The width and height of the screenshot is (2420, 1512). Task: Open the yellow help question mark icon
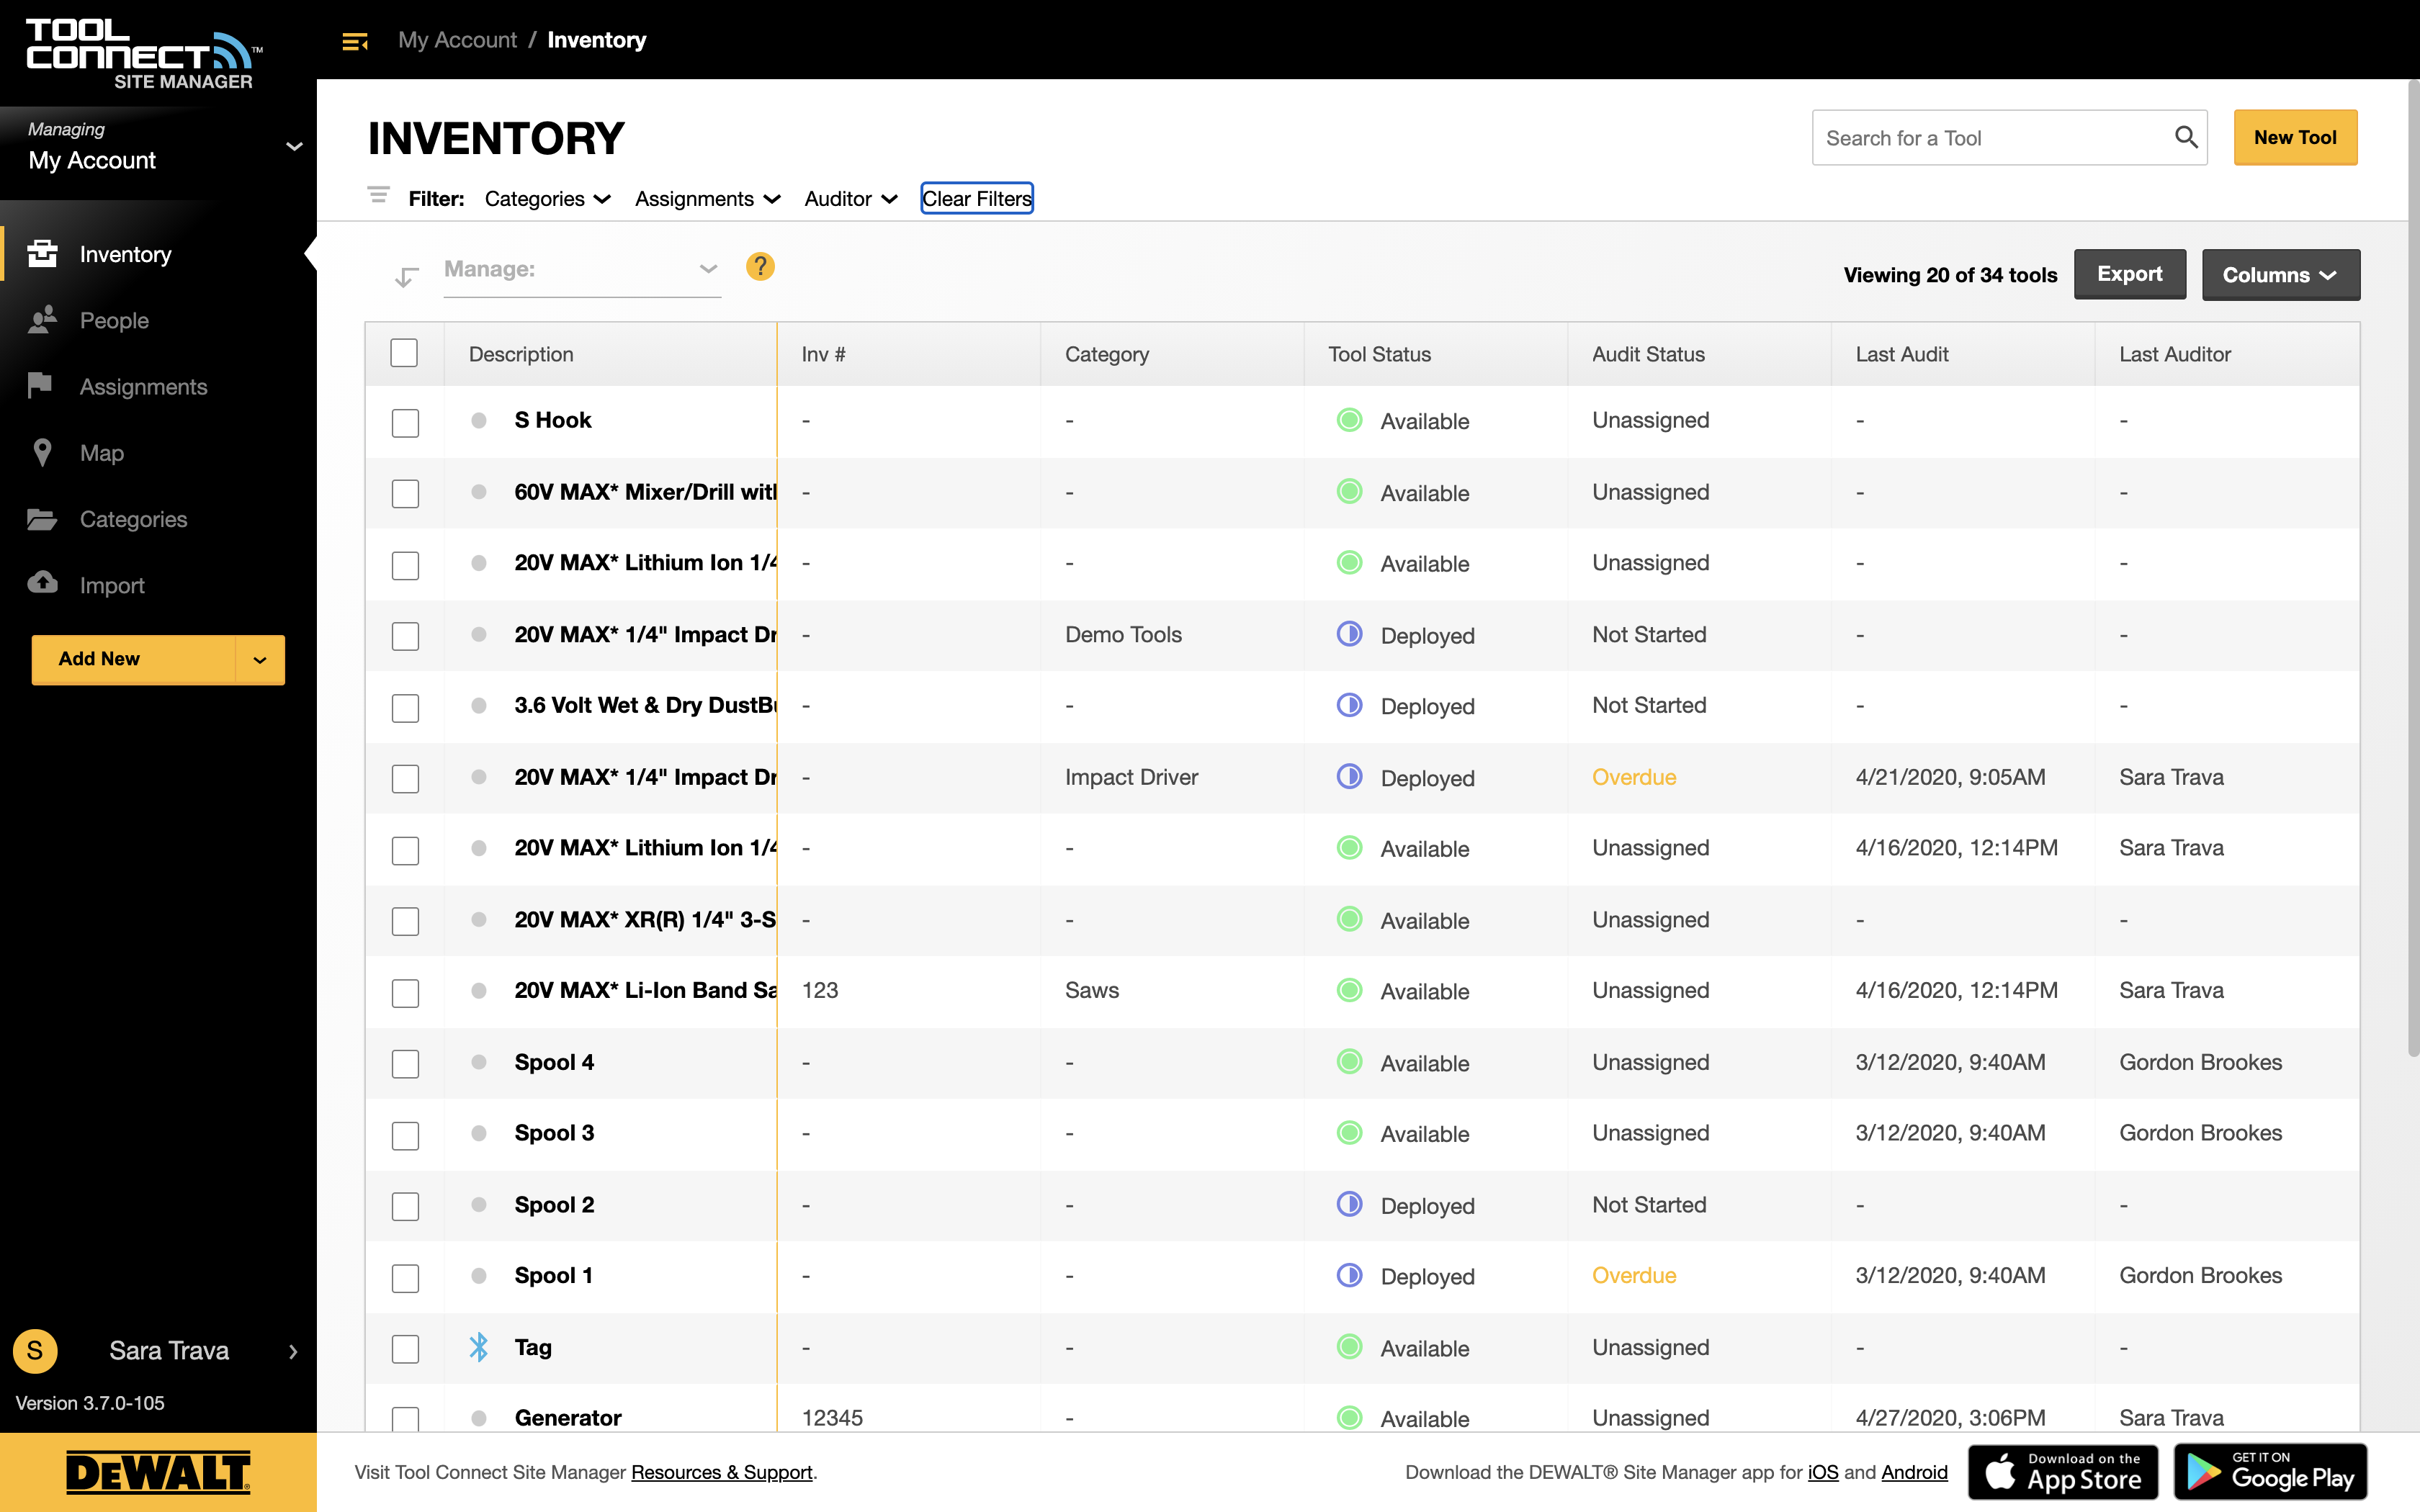[760, 267]
